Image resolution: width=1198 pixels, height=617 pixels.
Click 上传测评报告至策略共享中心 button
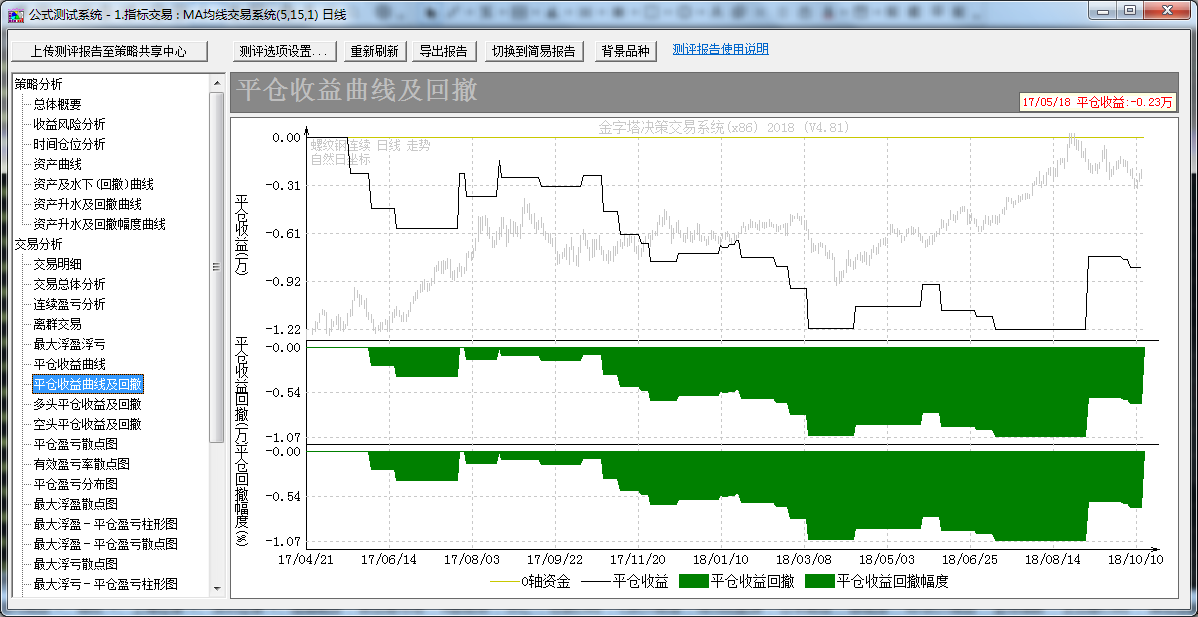coord(108,51)
